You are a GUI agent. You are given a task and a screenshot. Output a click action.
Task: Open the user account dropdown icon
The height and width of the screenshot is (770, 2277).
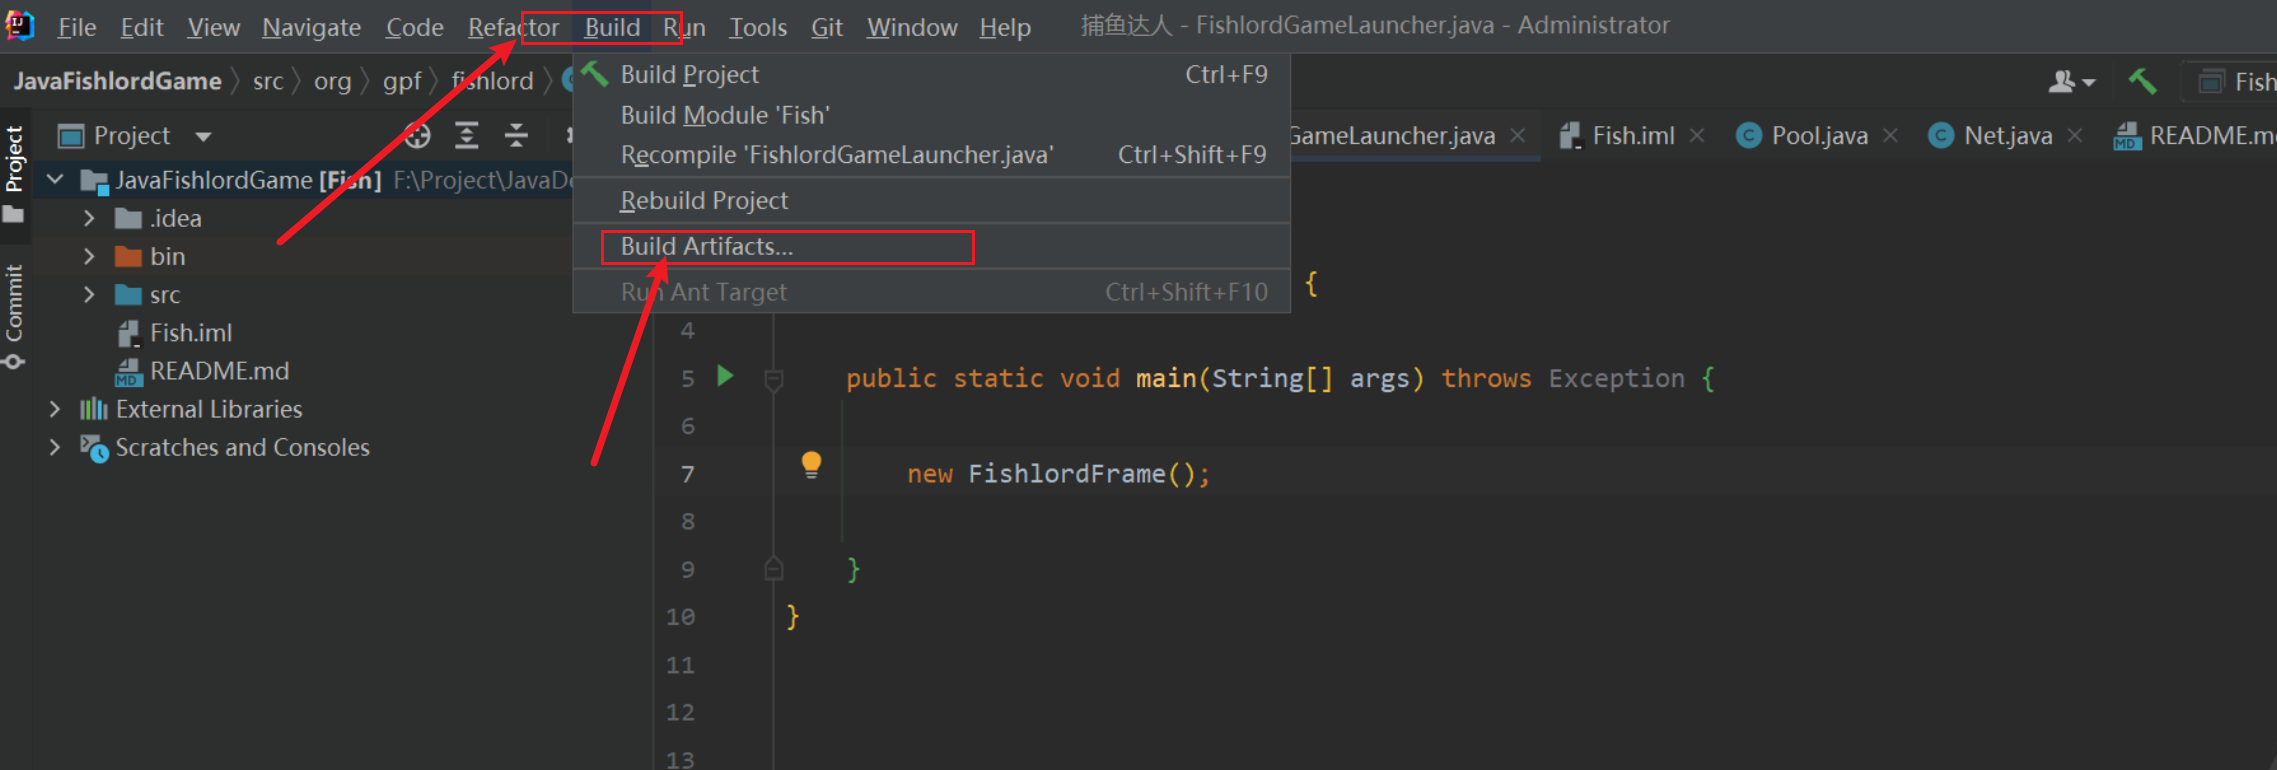2071,82
